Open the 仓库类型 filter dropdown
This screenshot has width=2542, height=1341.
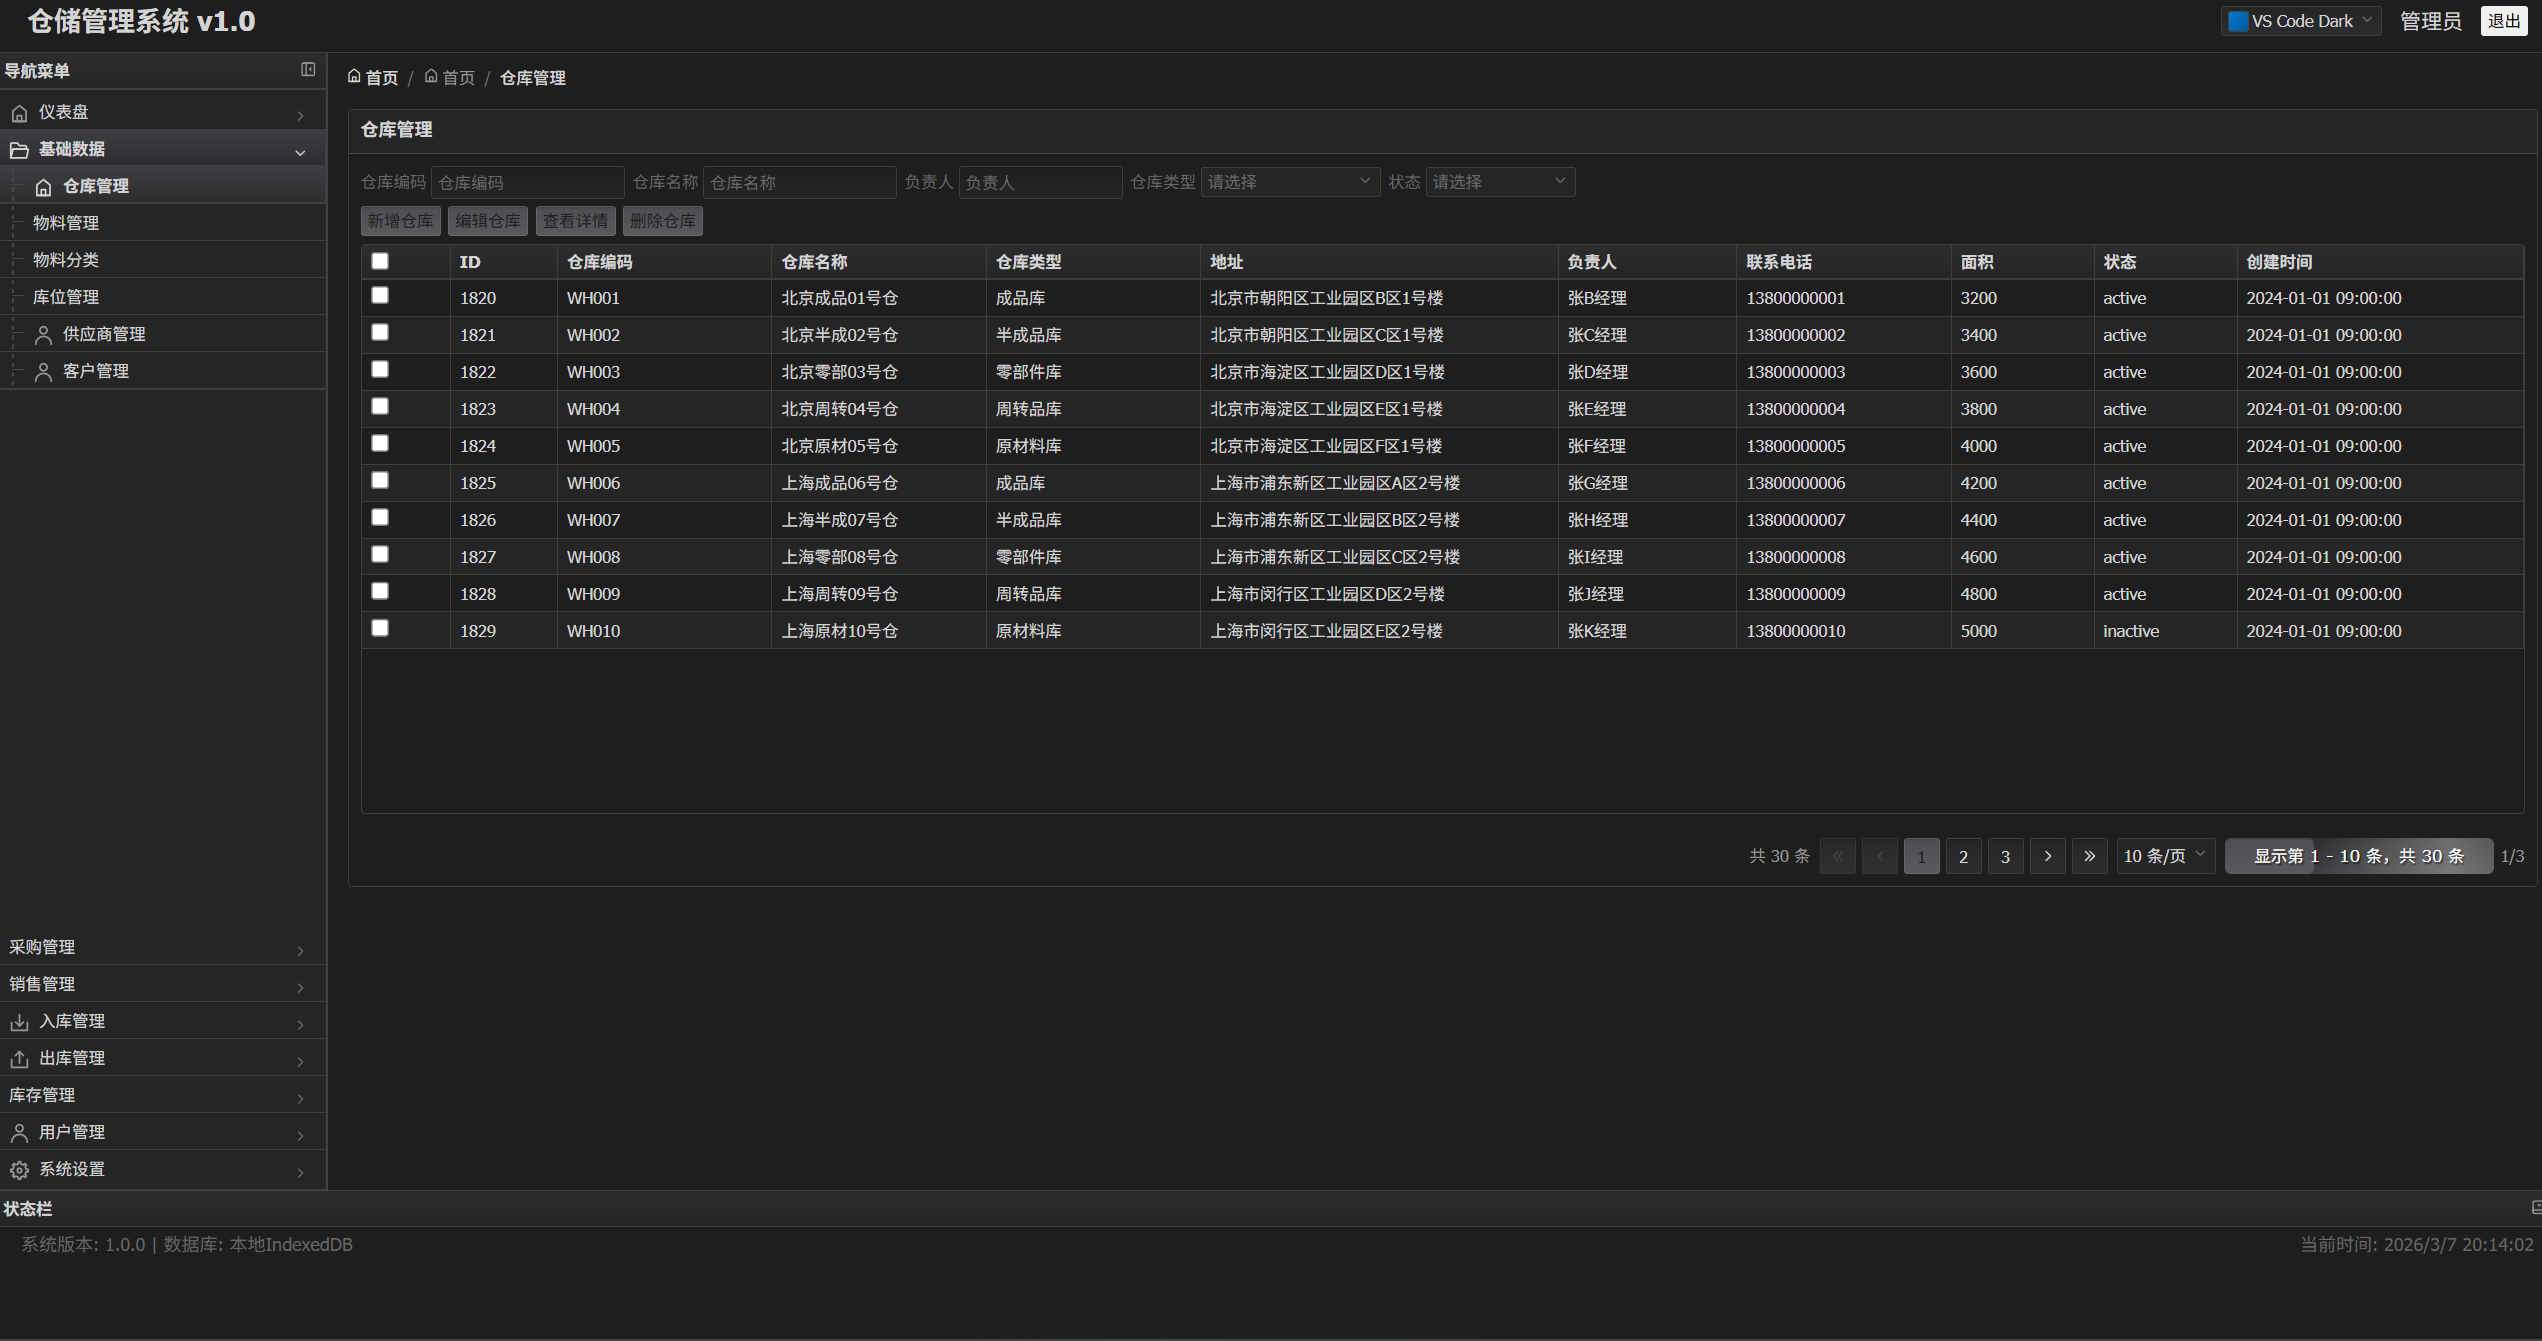1289,182
